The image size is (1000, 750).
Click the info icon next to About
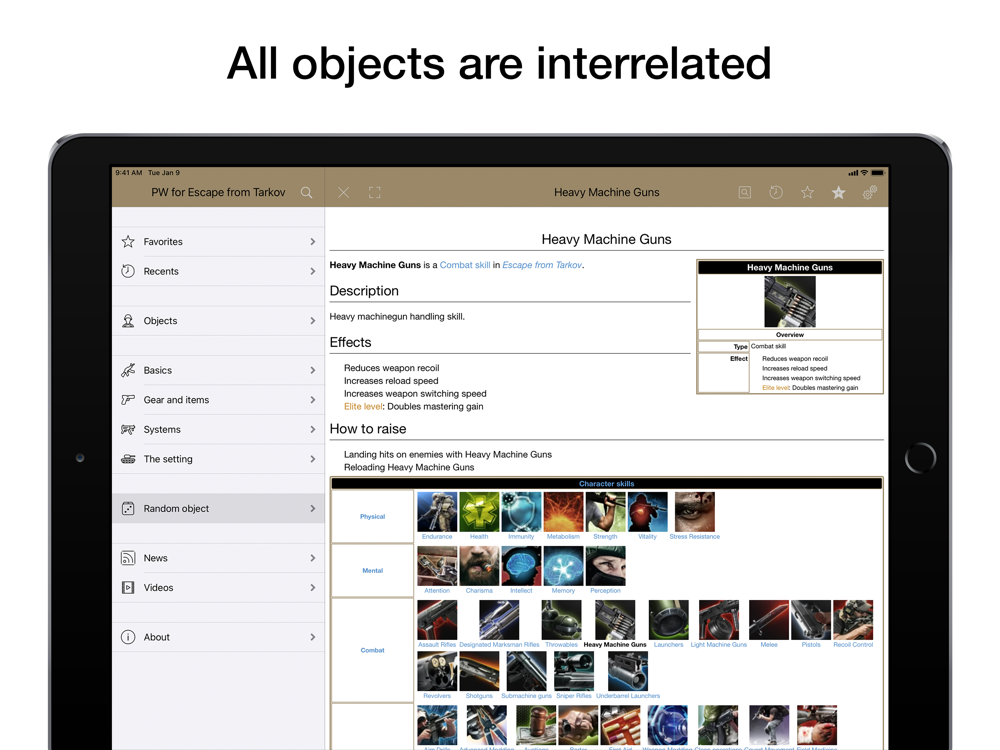click(x=128, y=637)
